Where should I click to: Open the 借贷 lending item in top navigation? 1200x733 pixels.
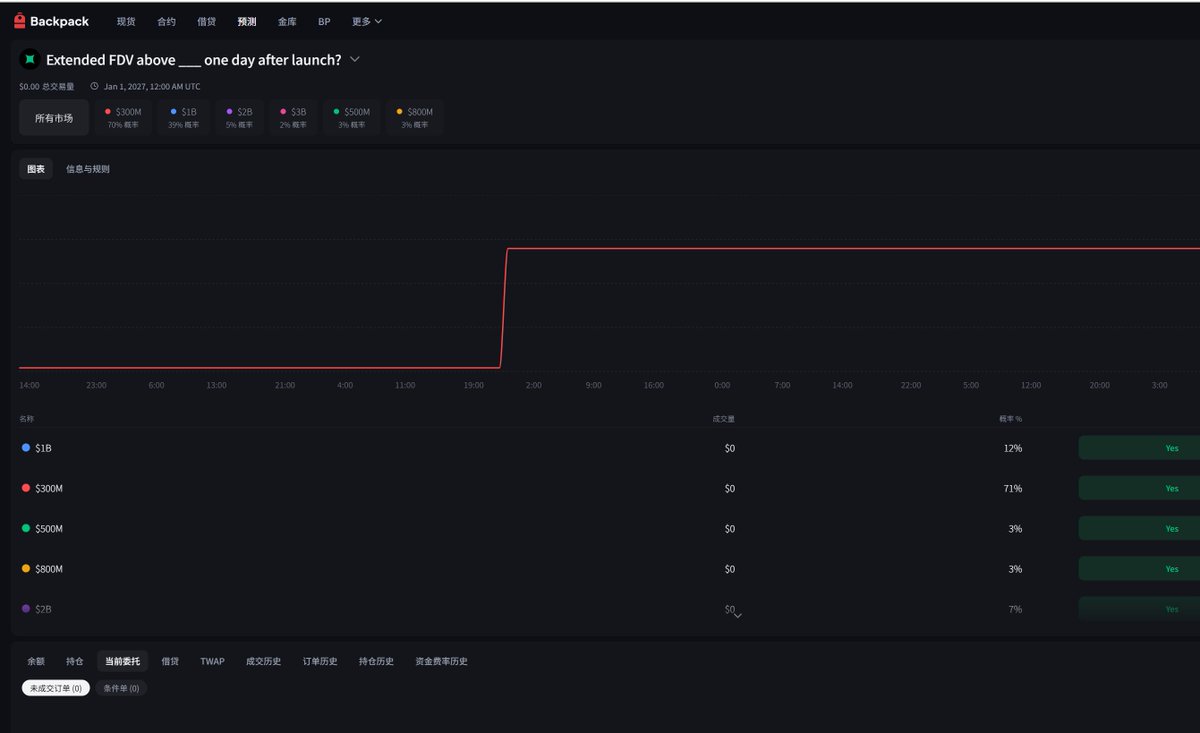(x=206, y=21)
